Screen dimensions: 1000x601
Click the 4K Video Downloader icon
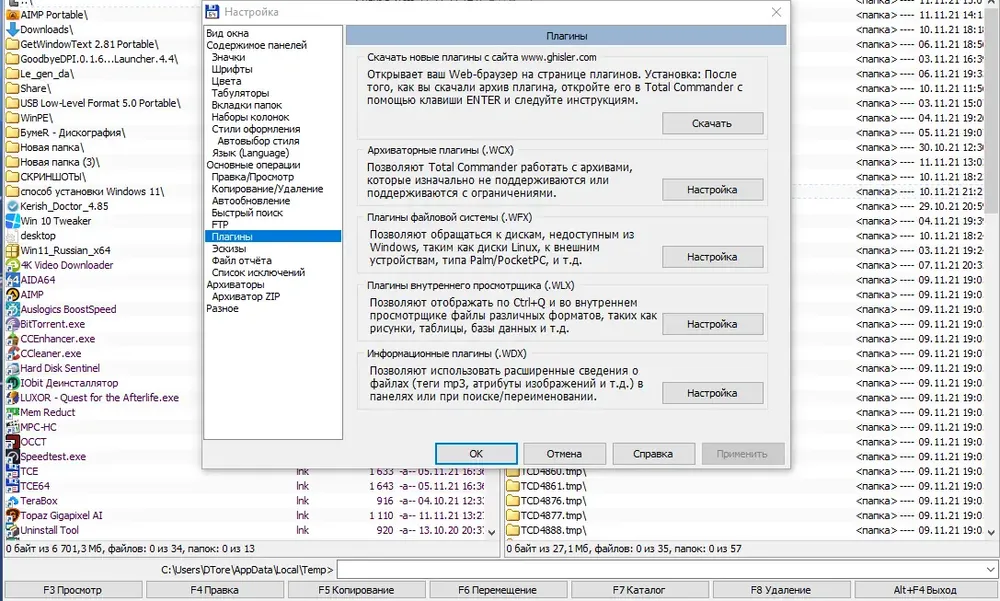12,265
